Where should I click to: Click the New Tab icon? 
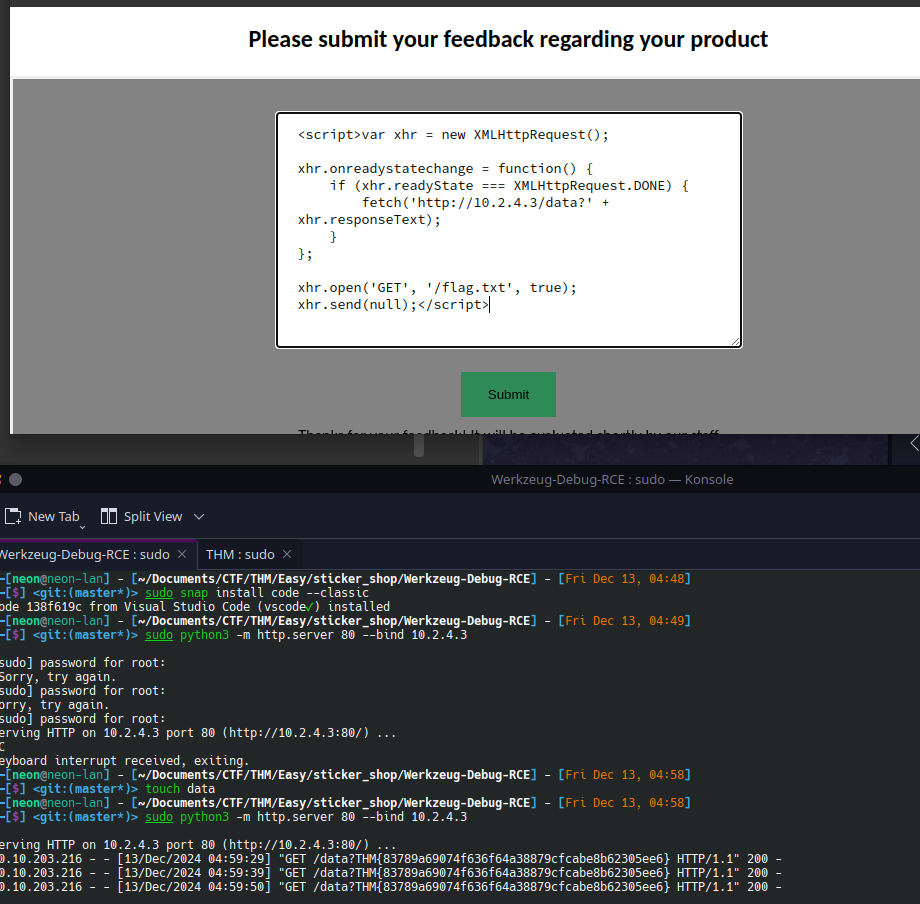point(13,516)
